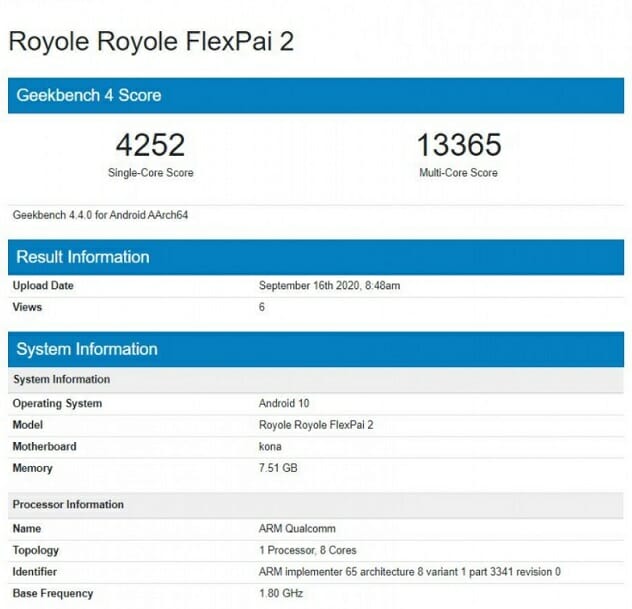Screen dimensions: 632x609
Task: Select the kona motherboard value
Action: point(270,447)
